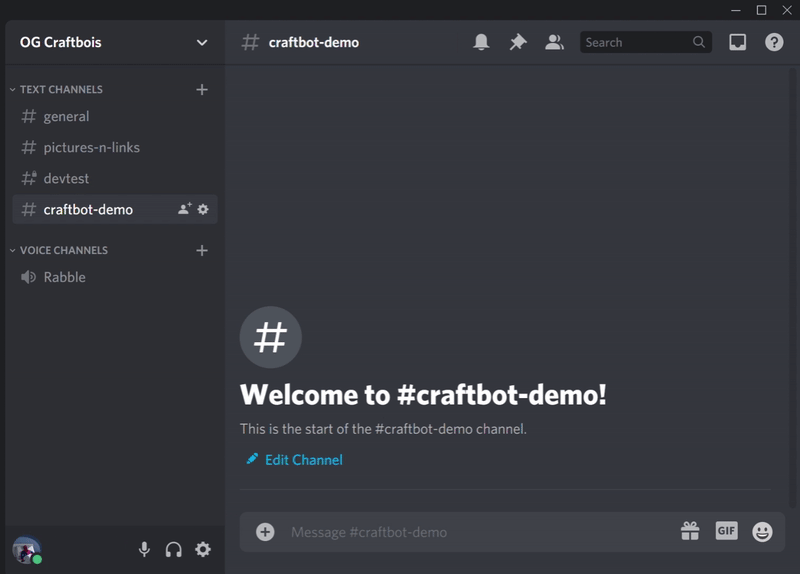Image resolution: width=800 pixels, height=574 pixels.
Task: Create a new voice channel plus icon
Action: (x=202, y=251)
